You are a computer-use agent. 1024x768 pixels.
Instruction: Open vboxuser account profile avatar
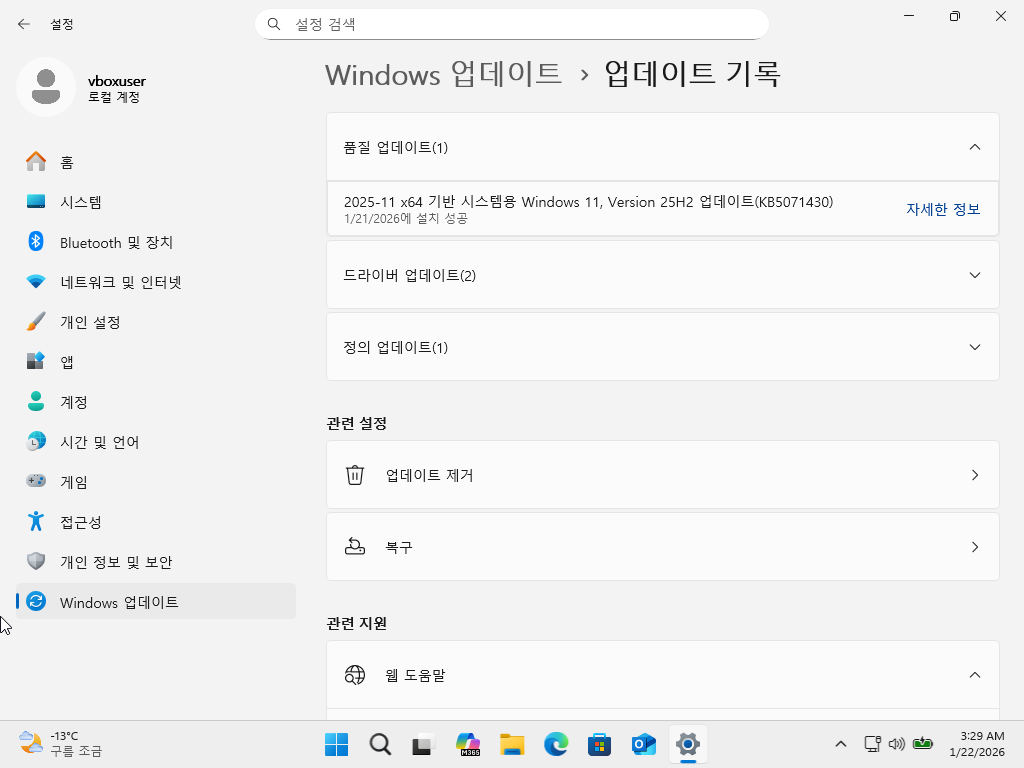[x=46, y=87]
